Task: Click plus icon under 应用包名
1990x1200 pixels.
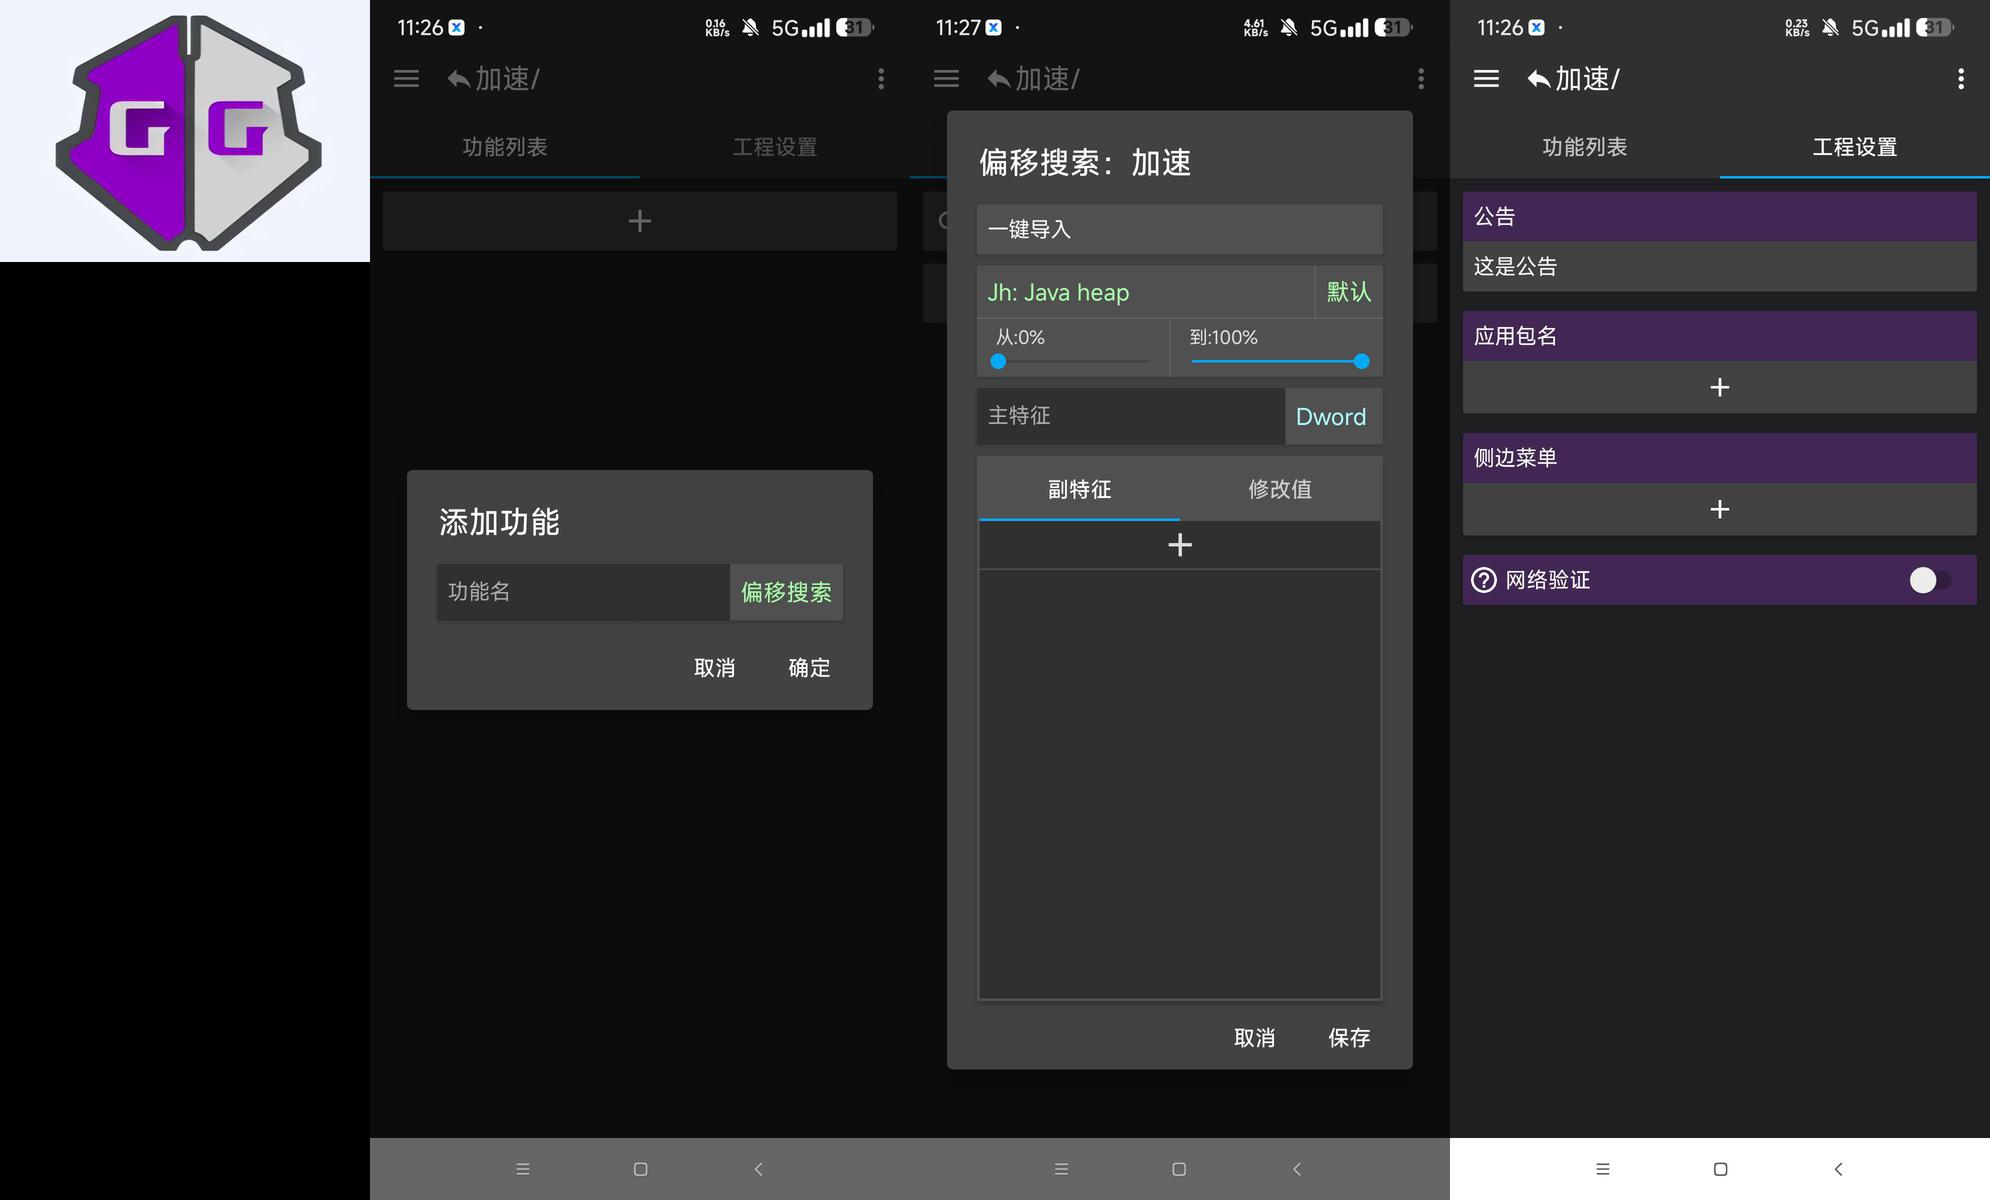Action: point(1719,388)
